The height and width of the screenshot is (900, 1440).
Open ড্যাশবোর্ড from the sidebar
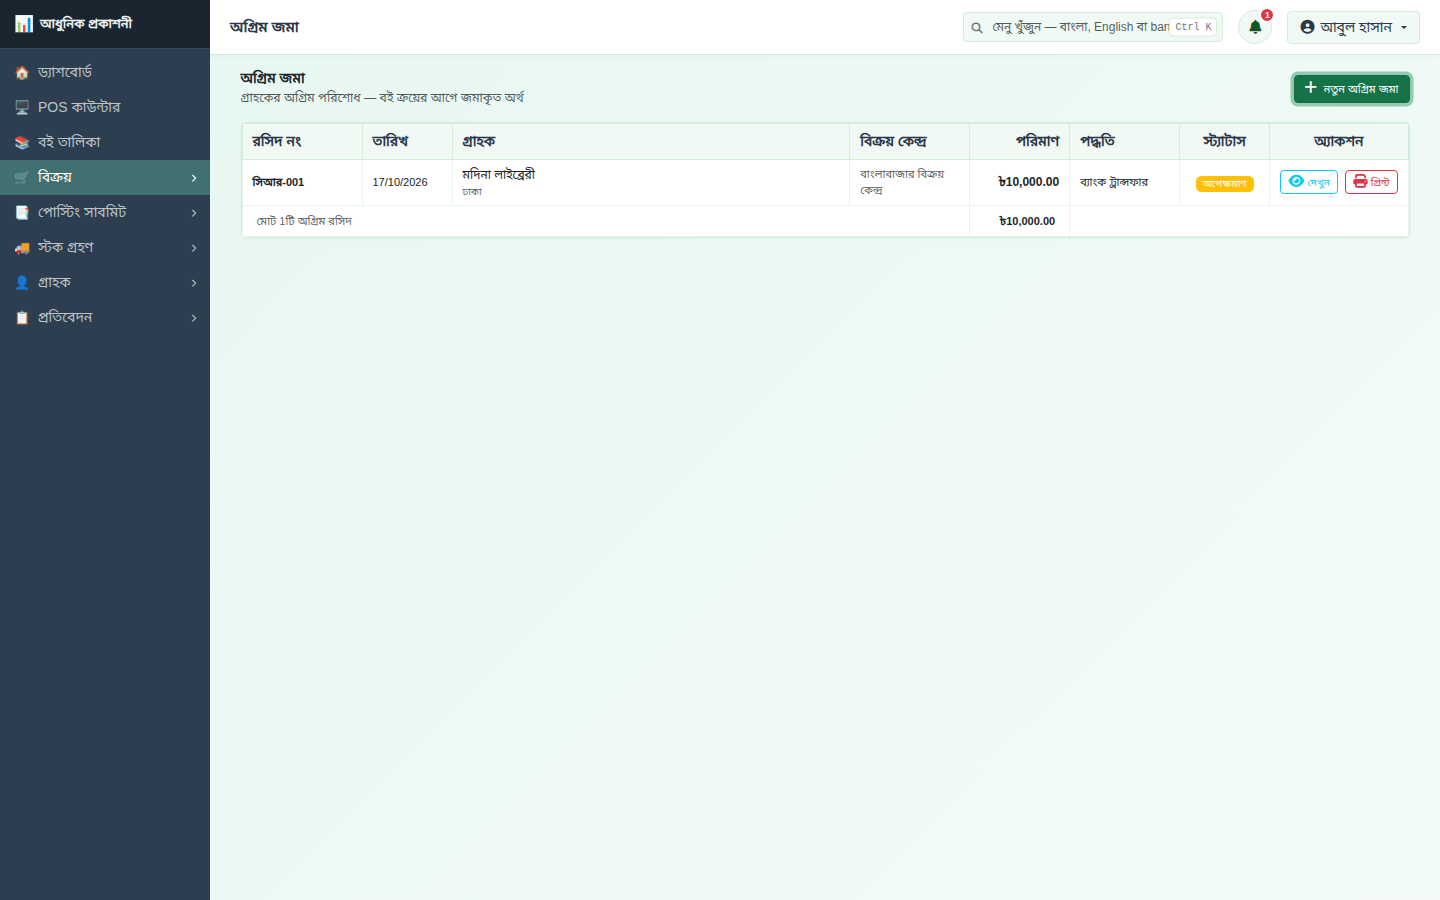[x=105, y=72]
